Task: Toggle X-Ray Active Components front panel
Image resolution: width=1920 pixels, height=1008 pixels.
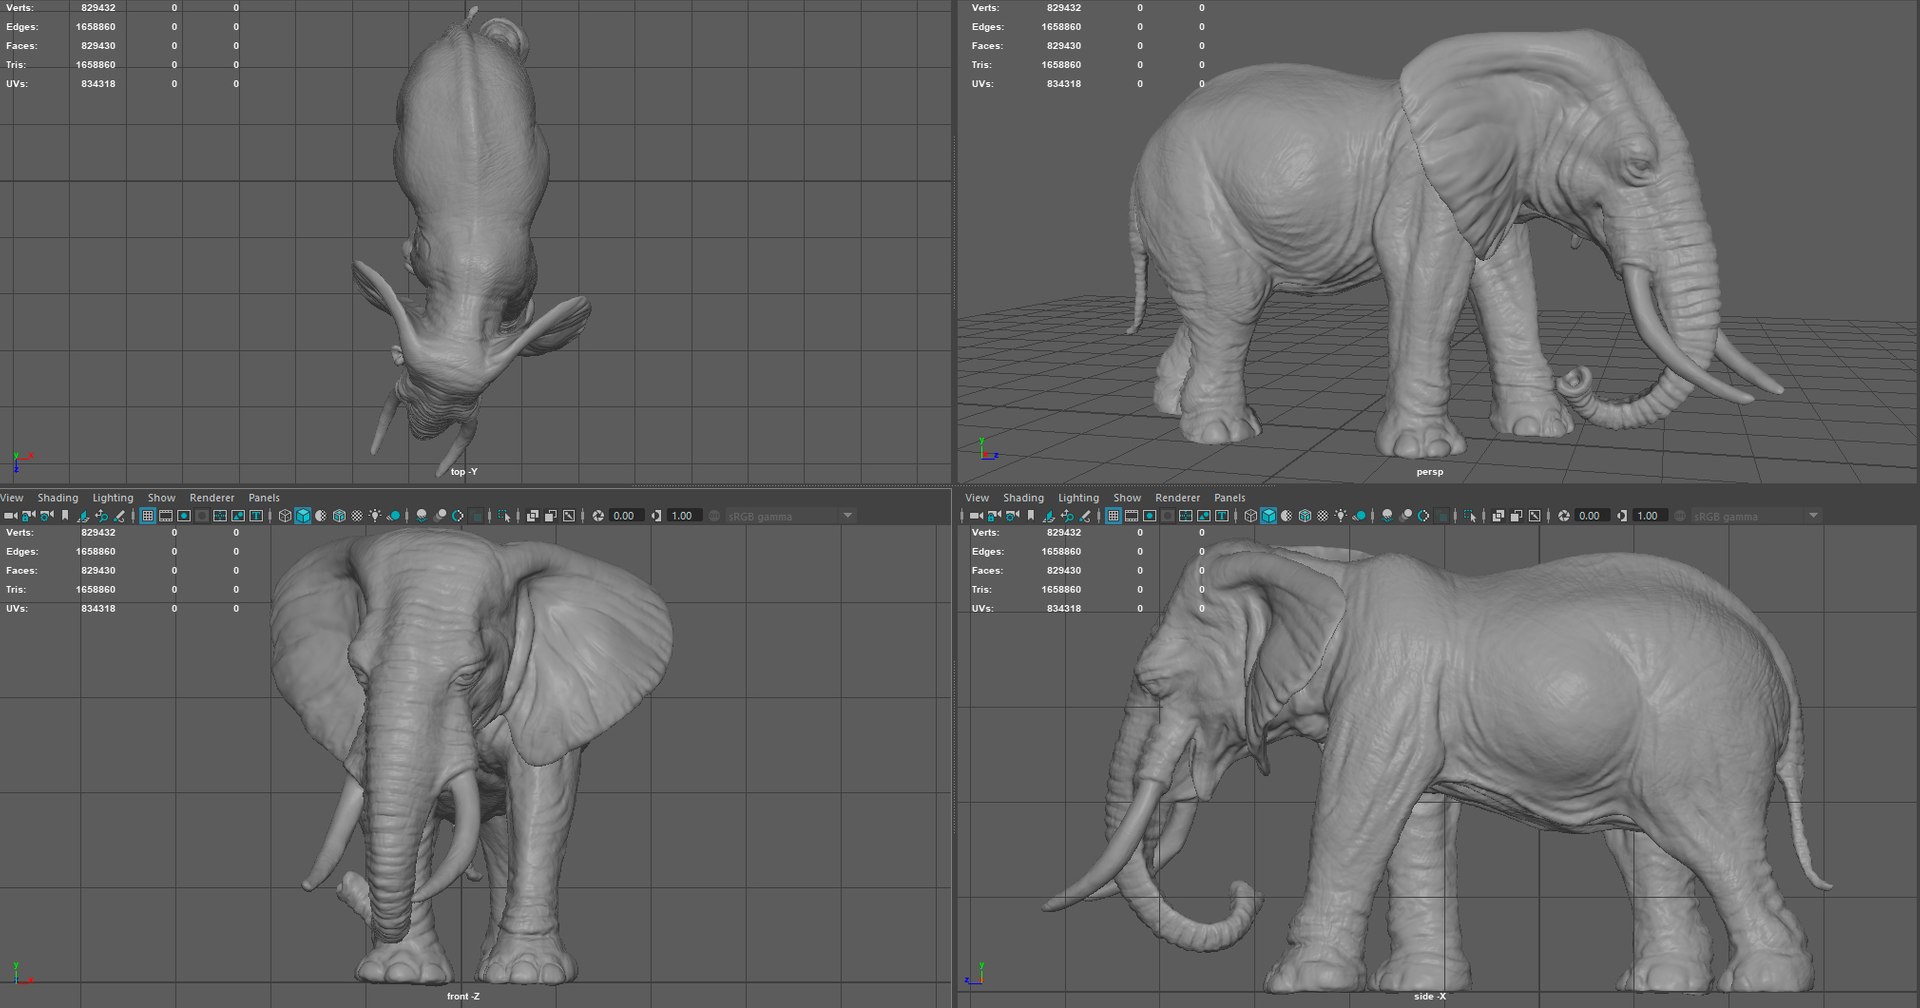Action: 550,516
